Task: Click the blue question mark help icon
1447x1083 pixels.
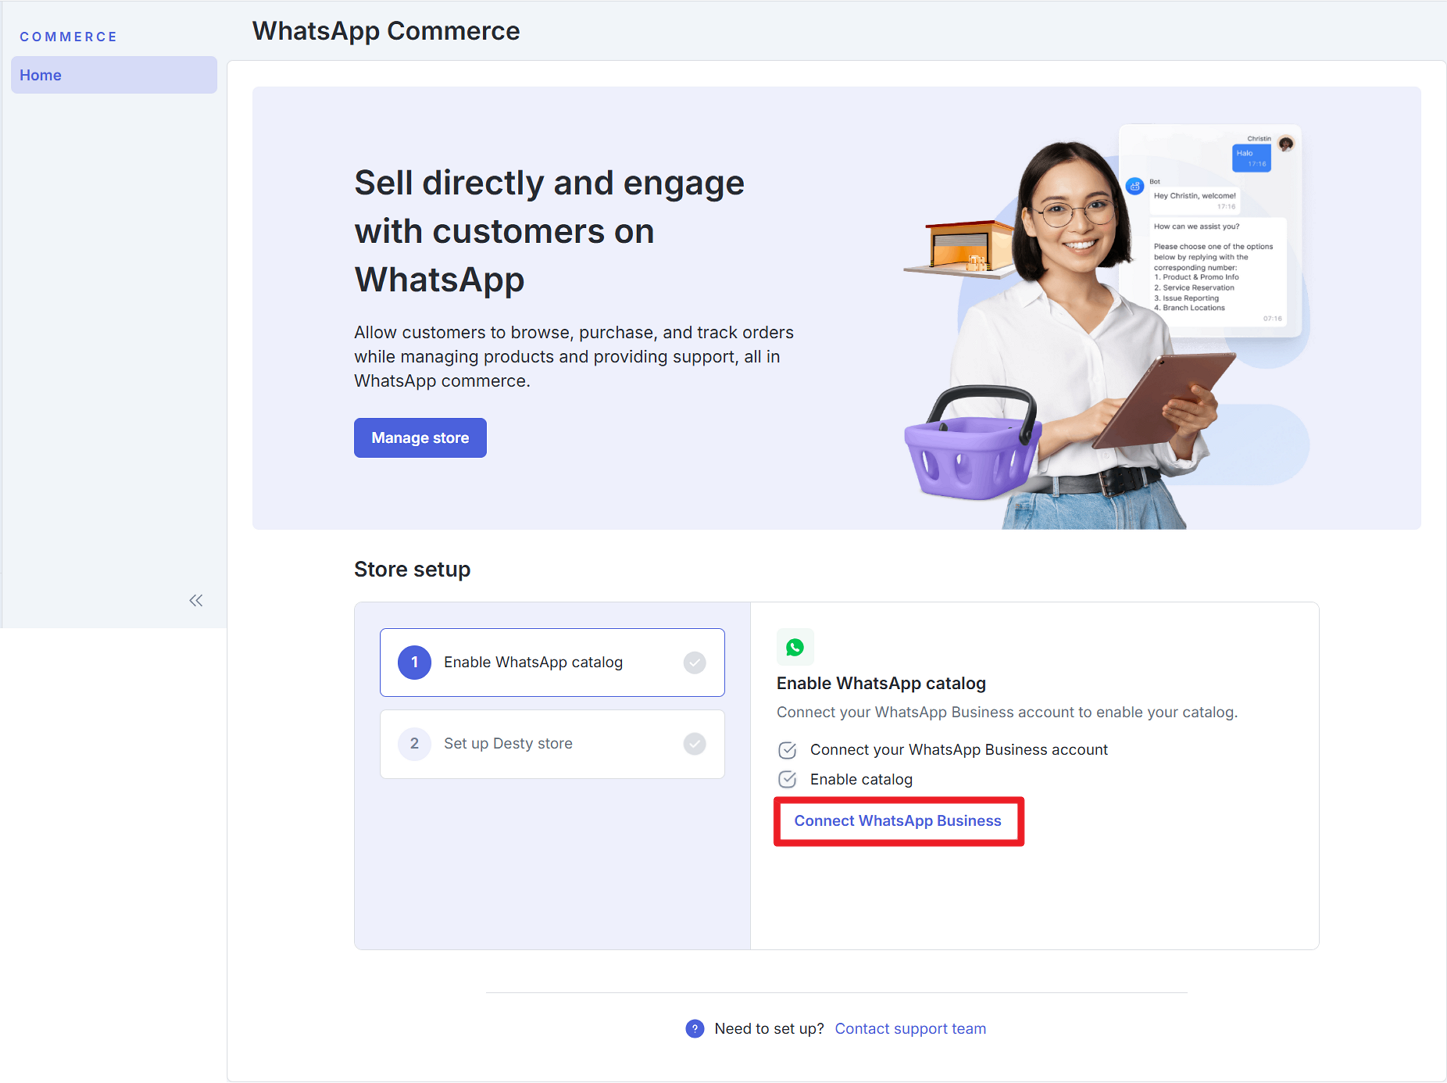Action: point(695,1028)
